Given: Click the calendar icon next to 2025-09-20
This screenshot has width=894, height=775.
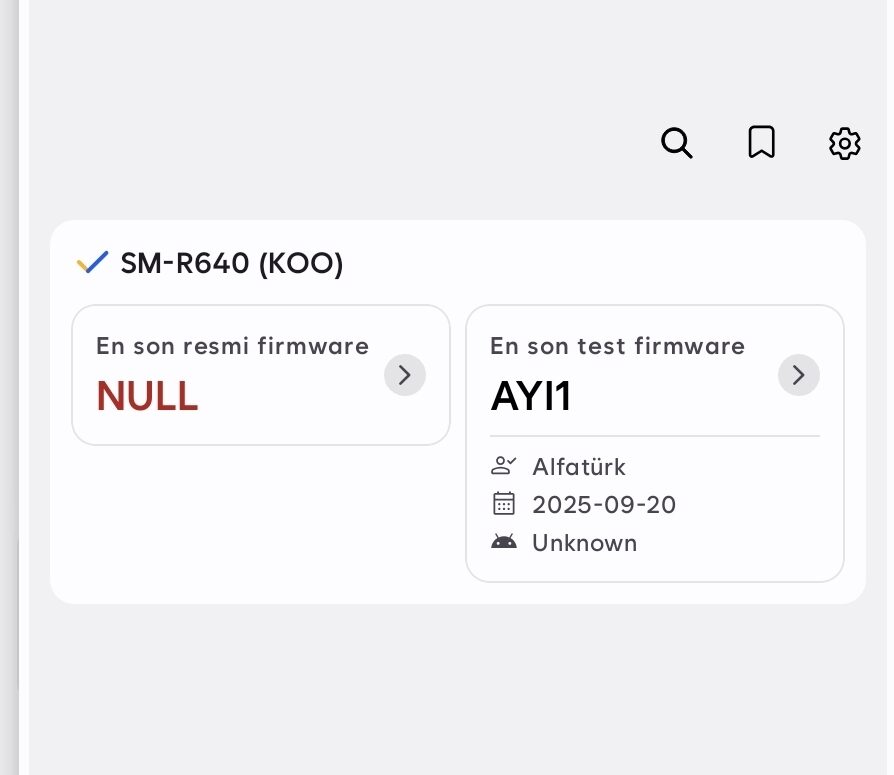Looking at the screenshot, I should tap(503, 504).
